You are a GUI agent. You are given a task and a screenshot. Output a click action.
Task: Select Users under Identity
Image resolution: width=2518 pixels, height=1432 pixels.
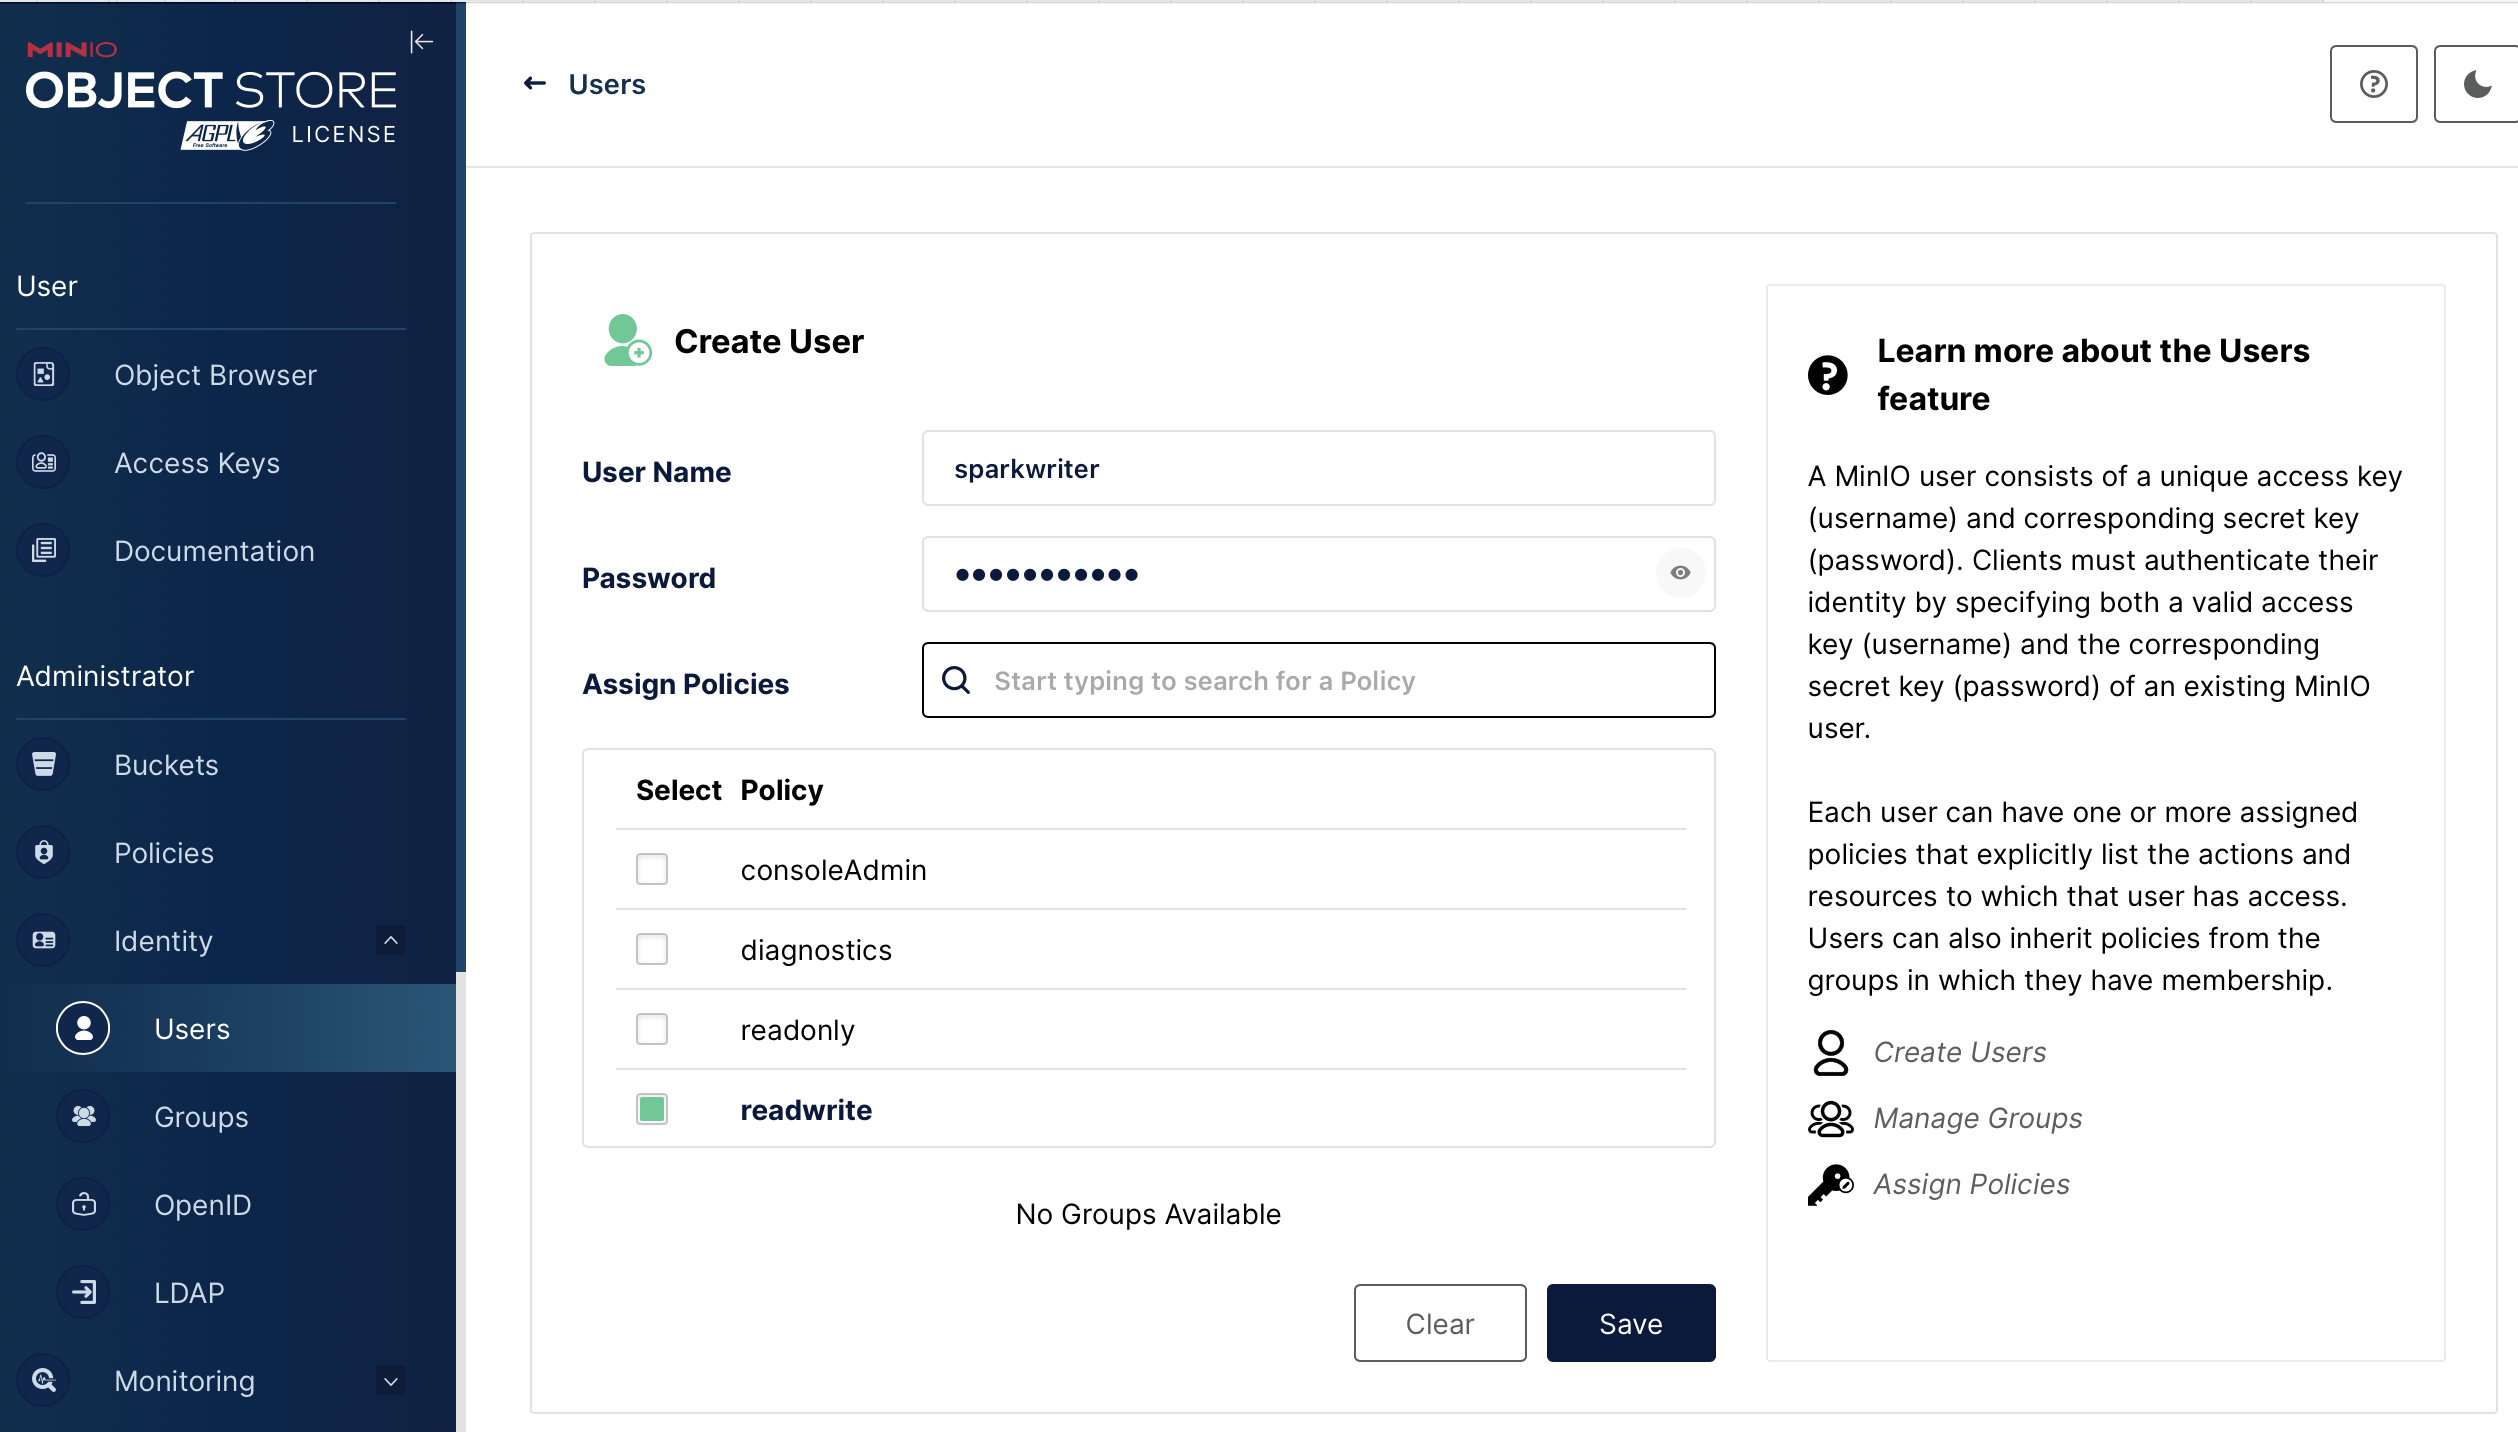(x=192, y=1029)
